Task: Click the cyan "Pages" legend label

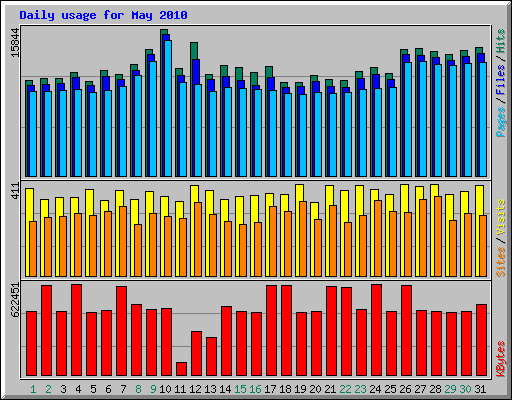Action: click(501, 122)
